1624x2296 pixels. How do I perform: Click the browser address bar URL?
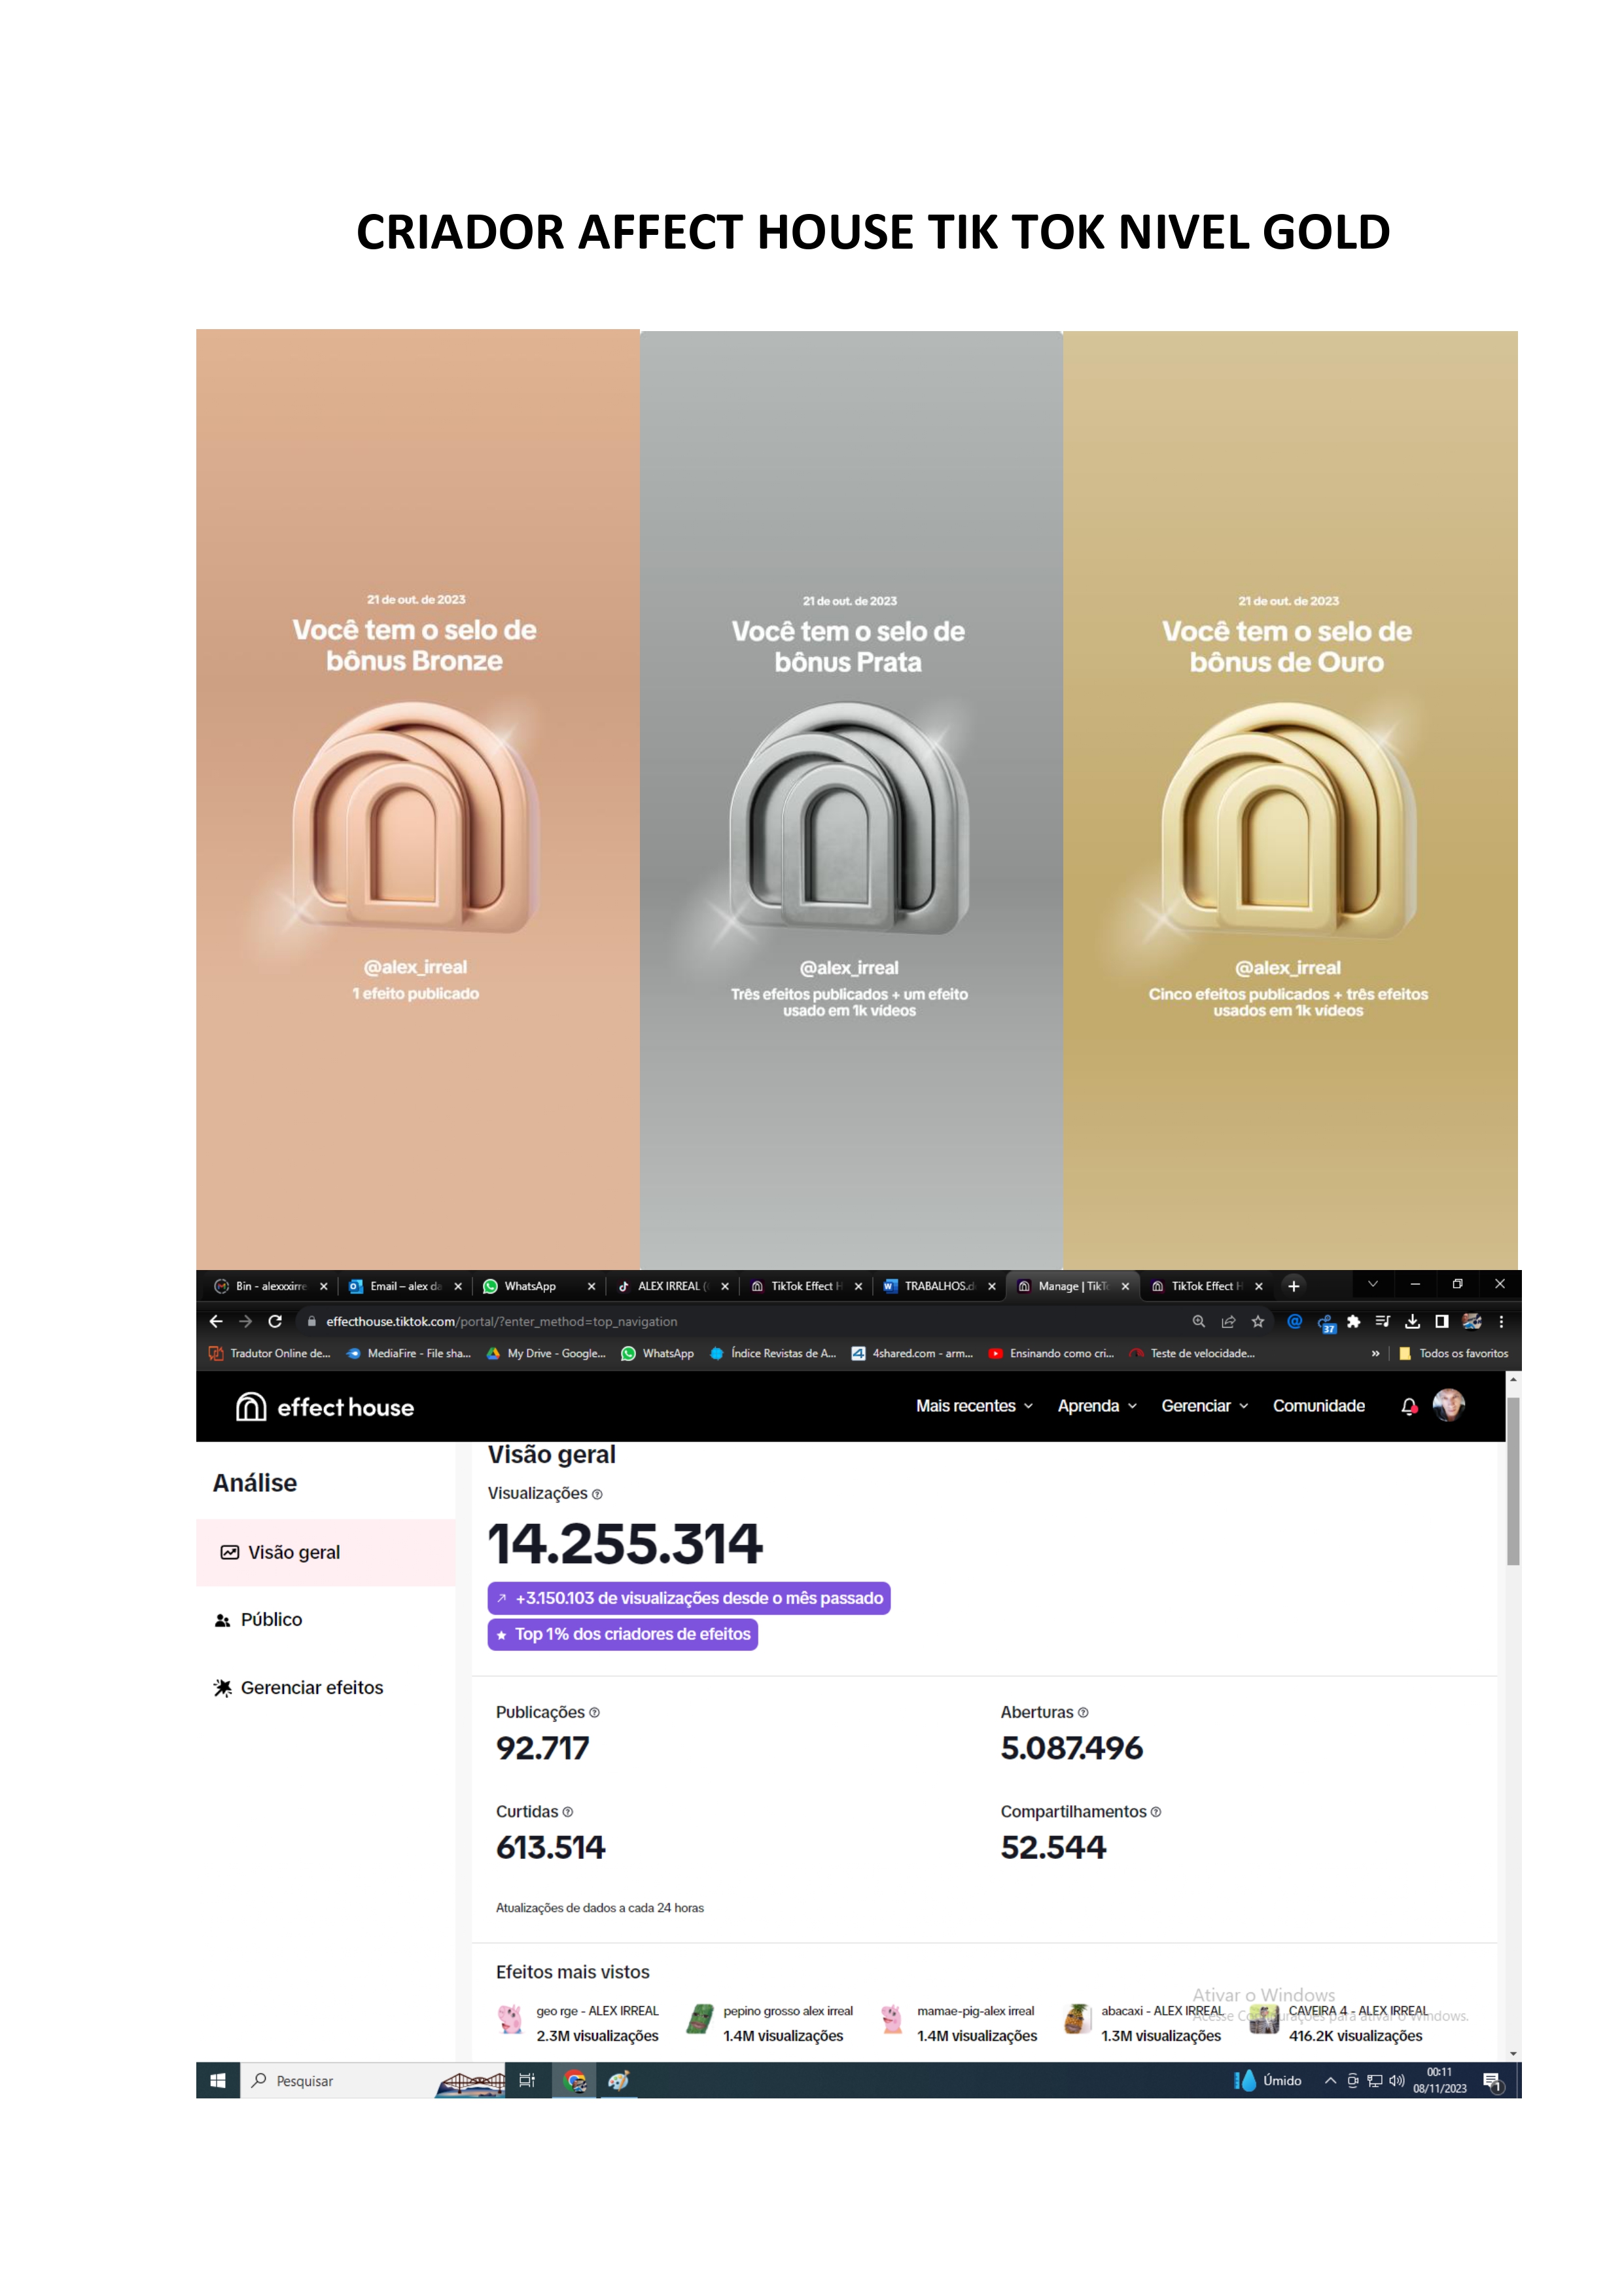501,1321
